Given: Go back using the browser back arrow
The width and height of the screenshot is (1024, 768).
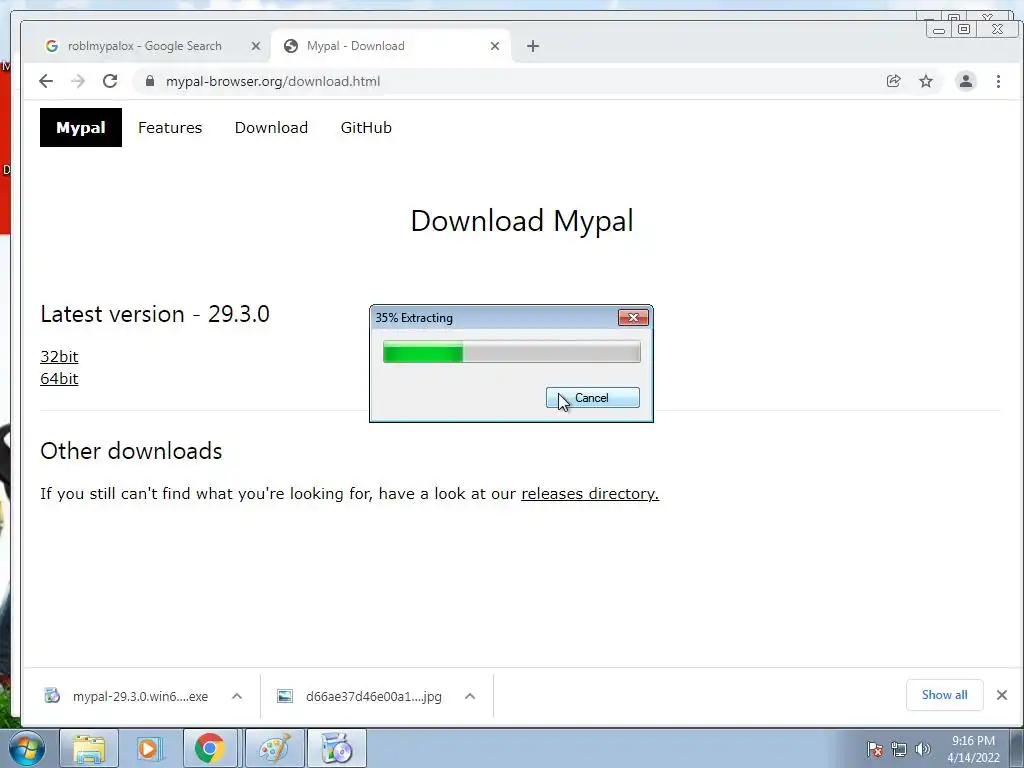Looking at the screenshot, I should tap(46, 81).
